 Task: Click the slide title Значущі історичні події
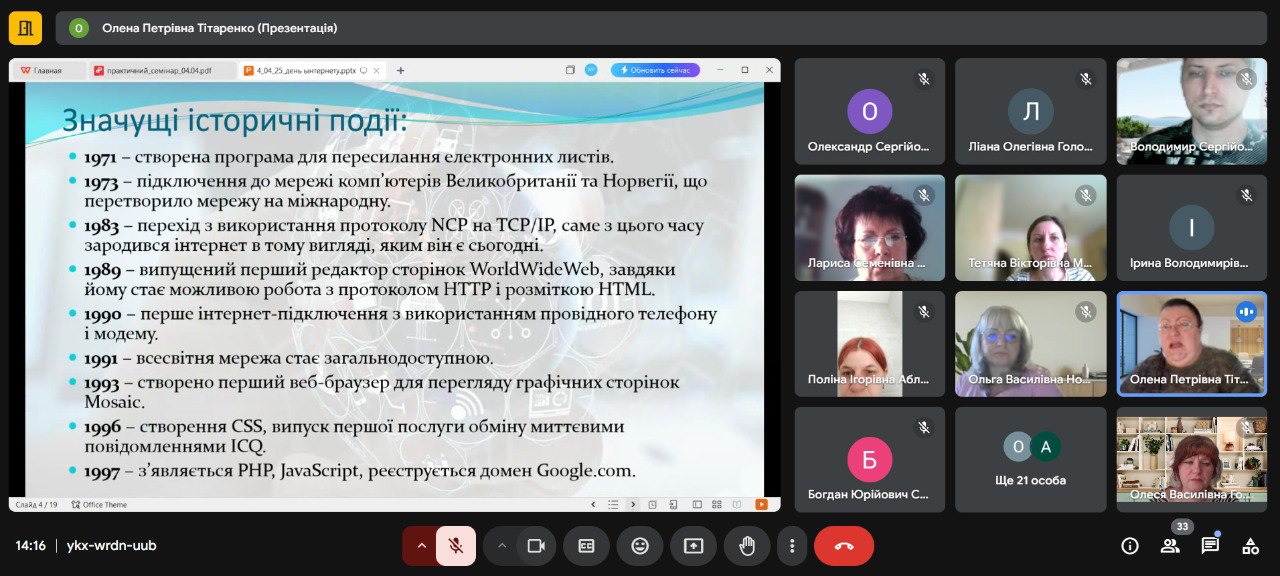[235, 121]
